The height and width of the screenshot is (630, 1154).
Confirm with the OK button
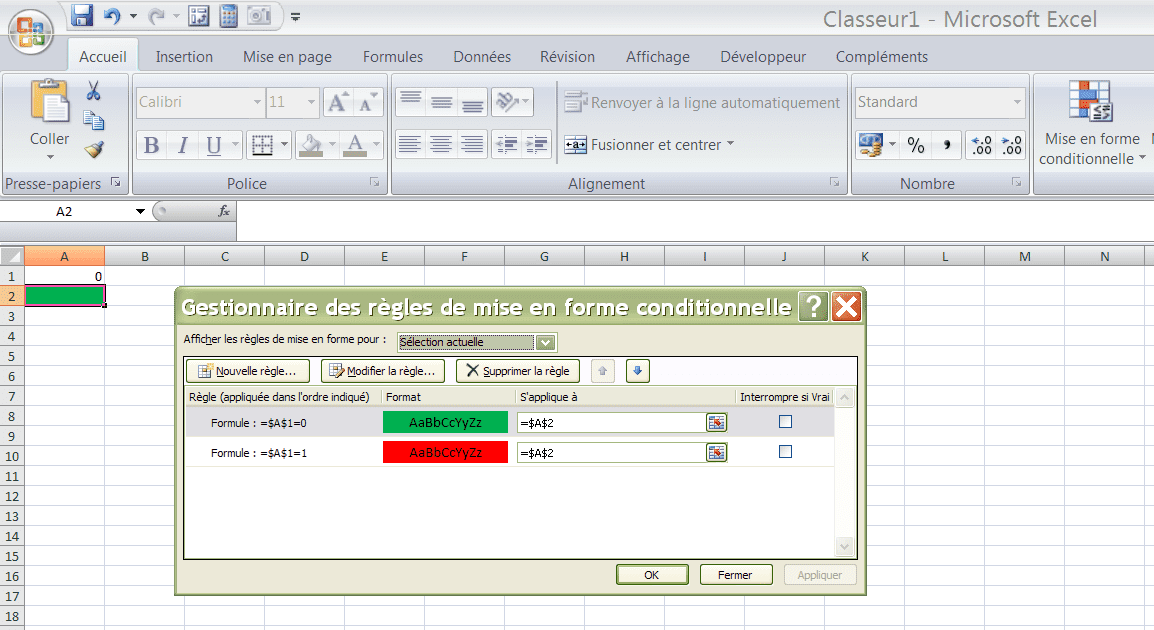click(x=652, y=575)
